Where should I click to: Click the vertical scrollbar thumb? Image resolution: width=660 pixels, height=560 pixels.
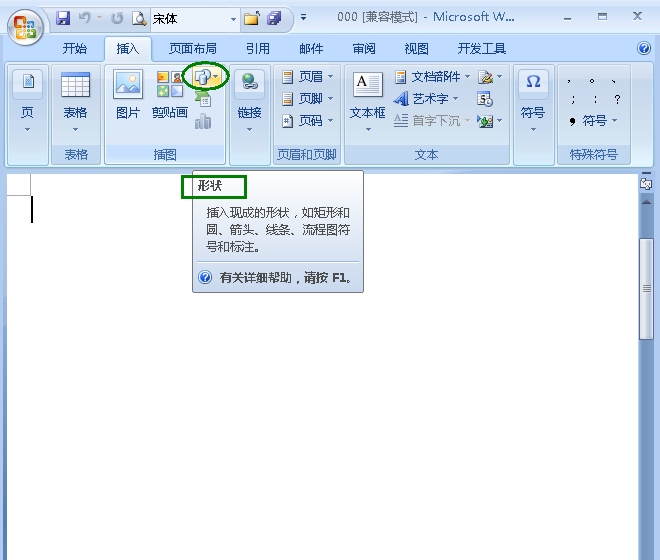(x=646, y=289)
